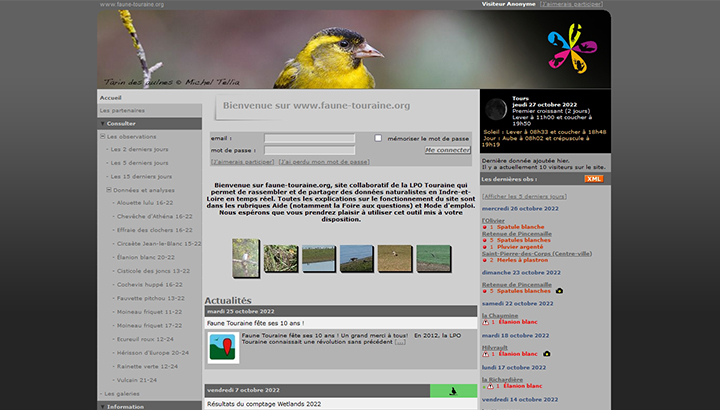Click Faune Touraine fête ses 10 ans title
720x410 pixels.
pyautogui.click(x=255, y=323)
